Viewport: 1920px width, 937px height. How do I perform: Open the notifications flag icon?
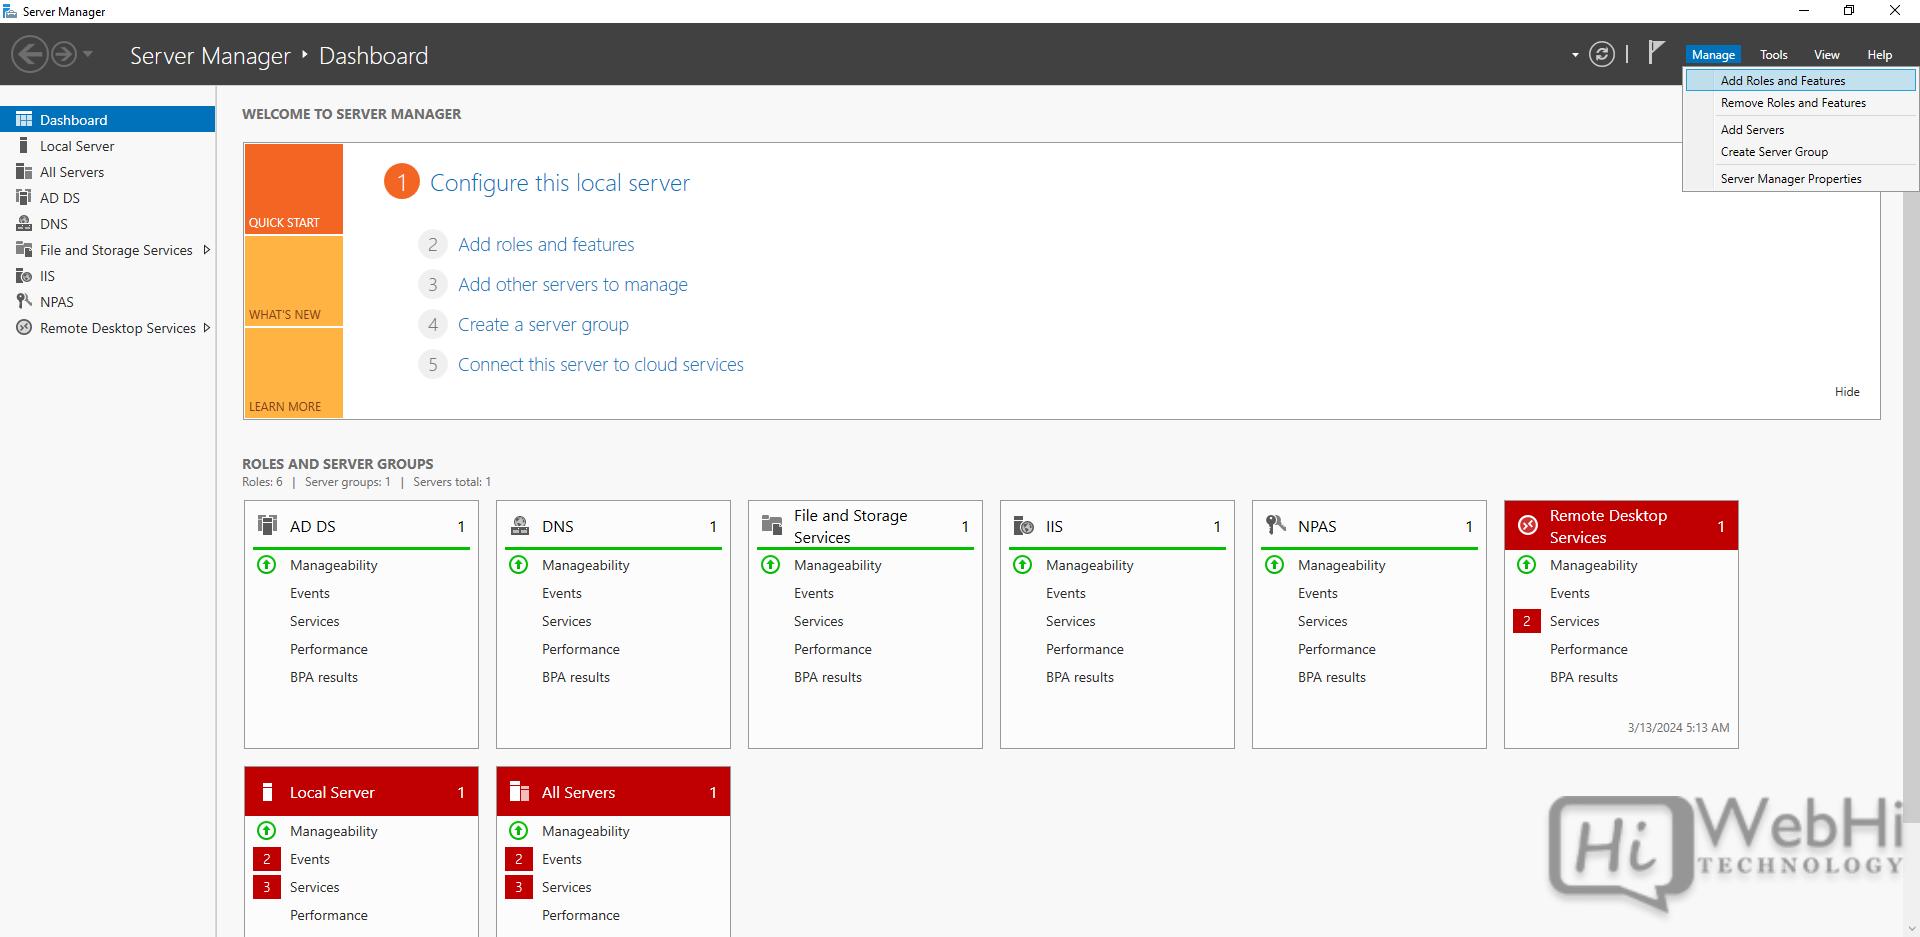[x=1656, y=52]
